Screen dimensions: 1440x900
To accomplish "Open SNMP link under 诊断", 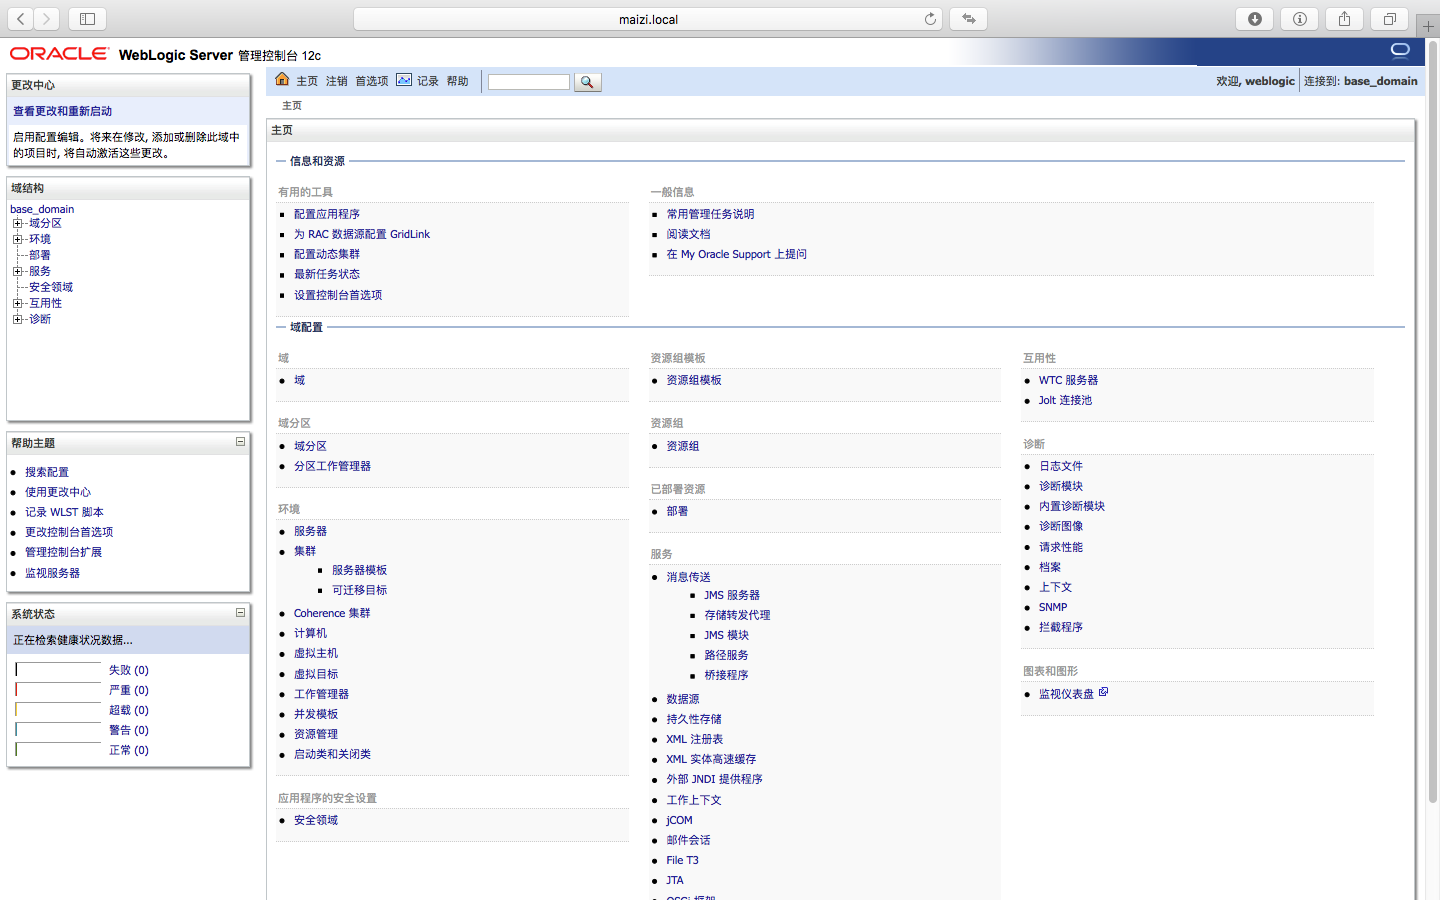I will pos(1053,607).
